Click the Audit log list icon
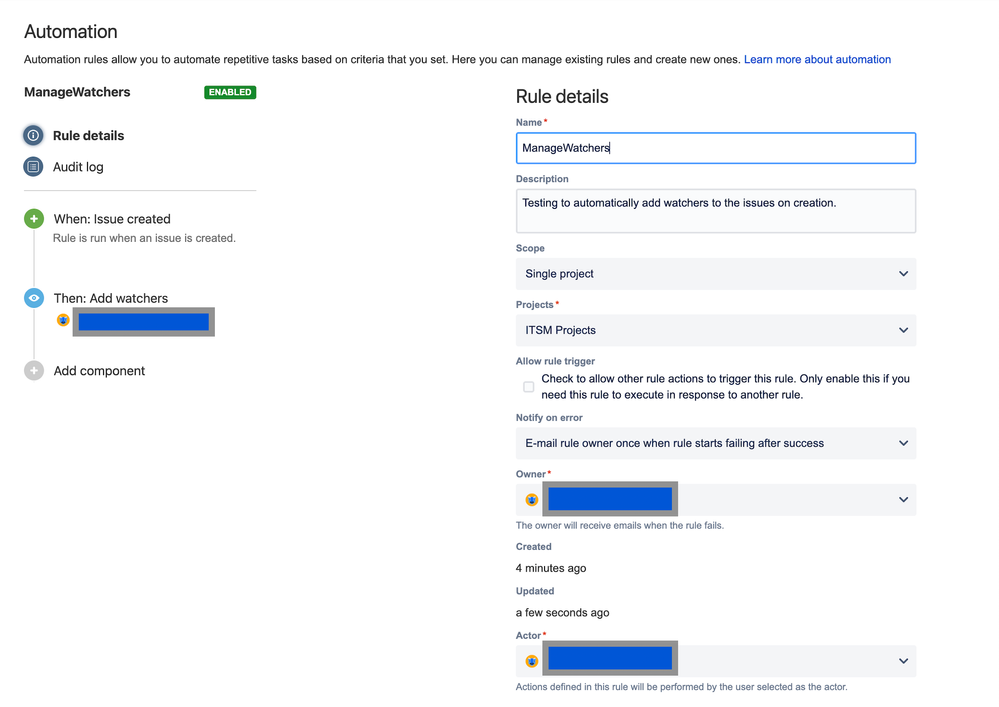Viewport: 999px width, 707px height. [x=33, y=166]
